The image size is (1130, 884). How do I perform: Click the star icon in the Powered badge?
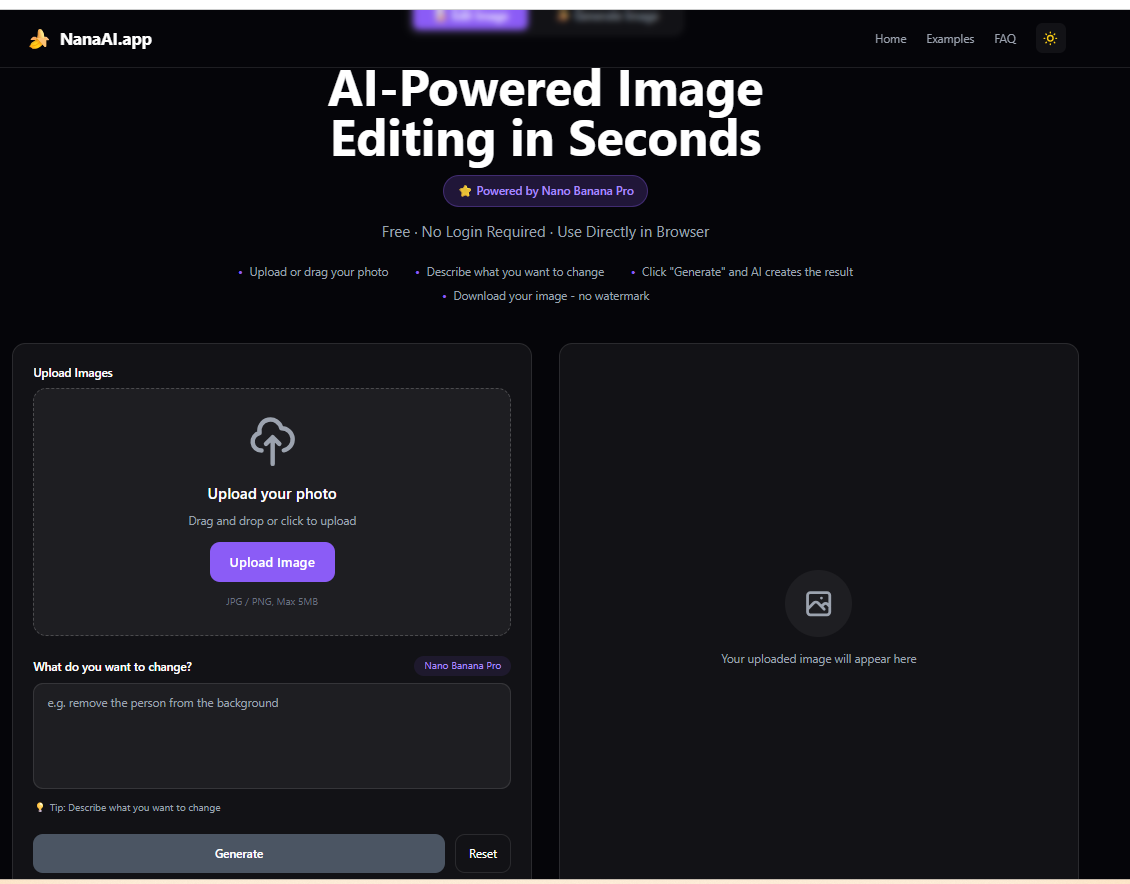click(x=465, y=191)
